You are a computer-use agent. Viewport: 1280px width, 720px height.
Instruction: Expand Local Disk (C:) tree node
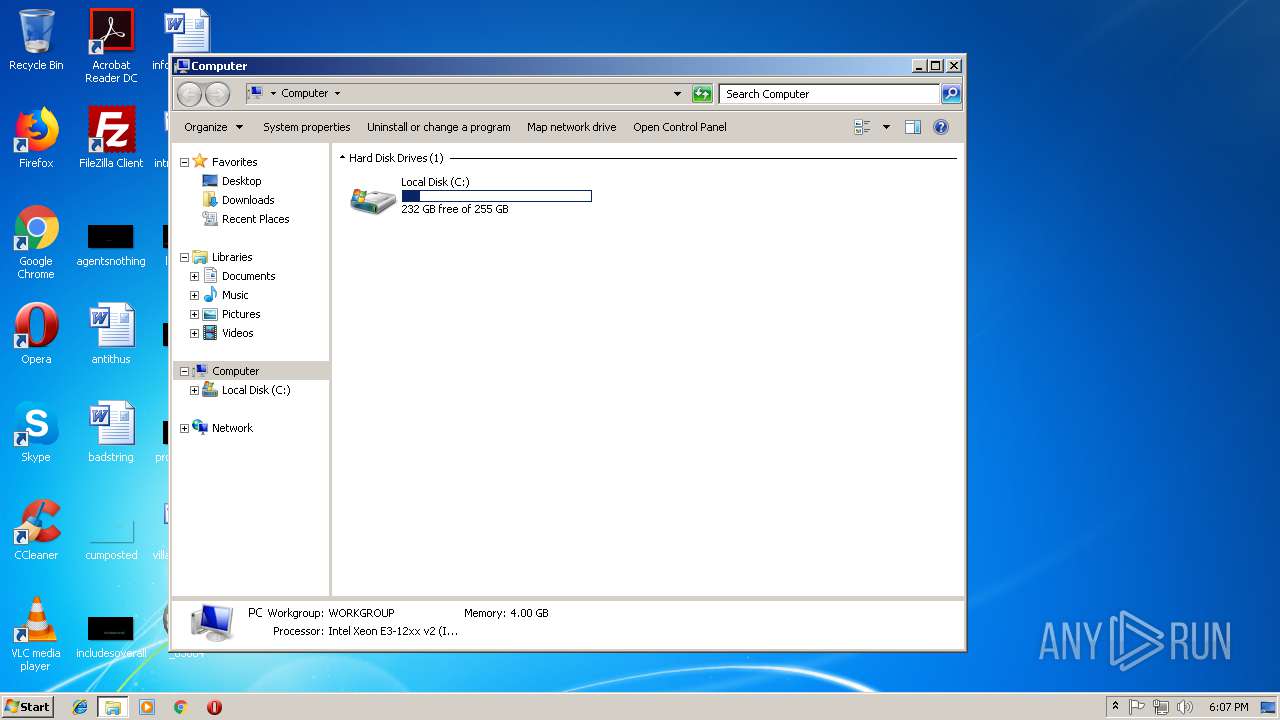[194, 390]
